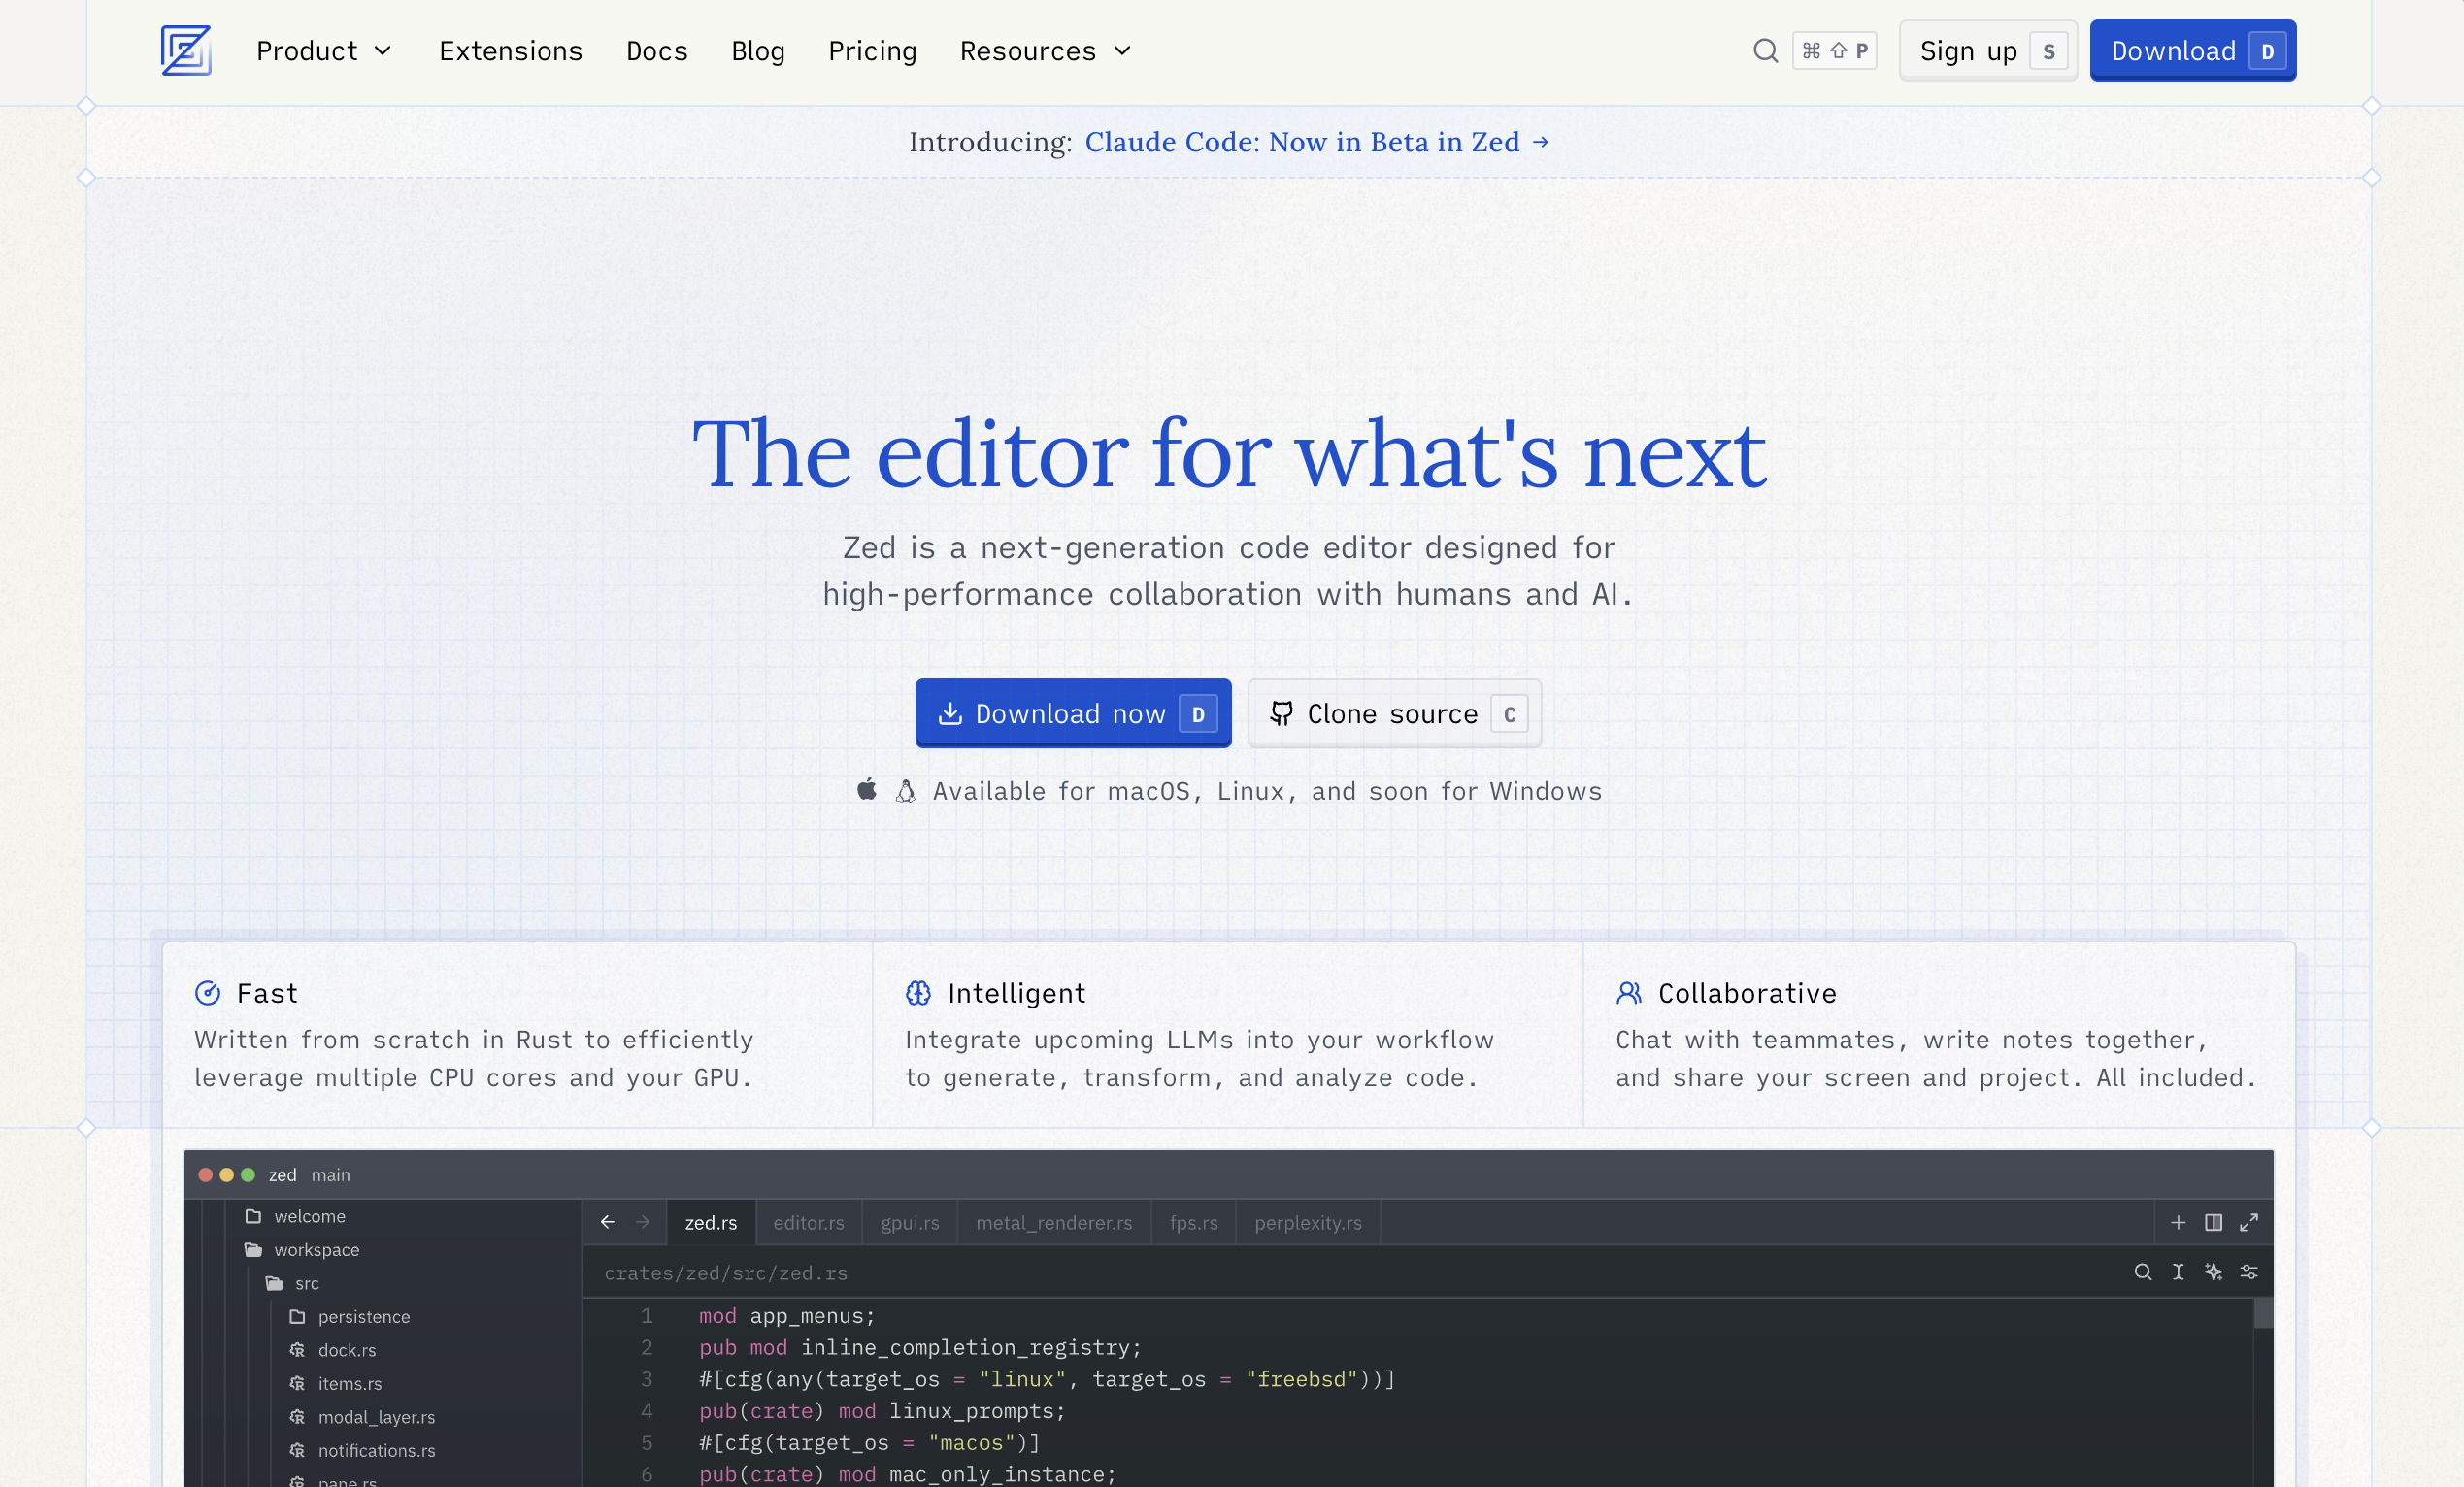Select the dock.rs file in the sidebar
The image size is (2464, 1487).
click(346, 1350)
